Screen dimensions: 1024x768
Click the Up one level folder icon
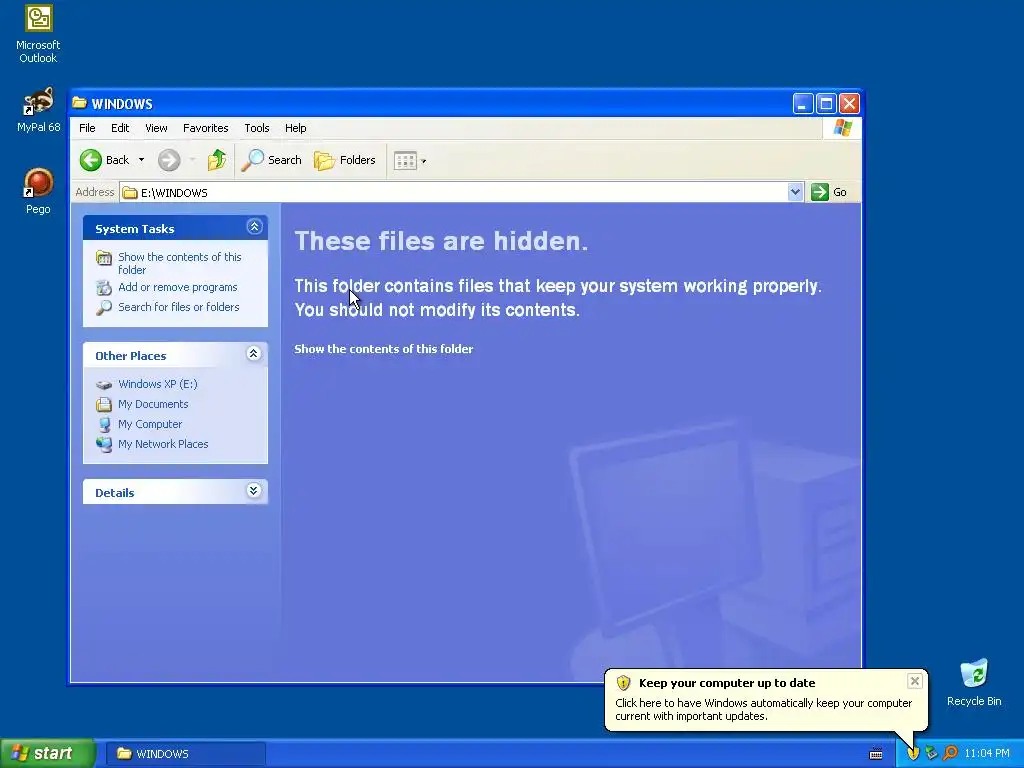click(x=217, y=160)
